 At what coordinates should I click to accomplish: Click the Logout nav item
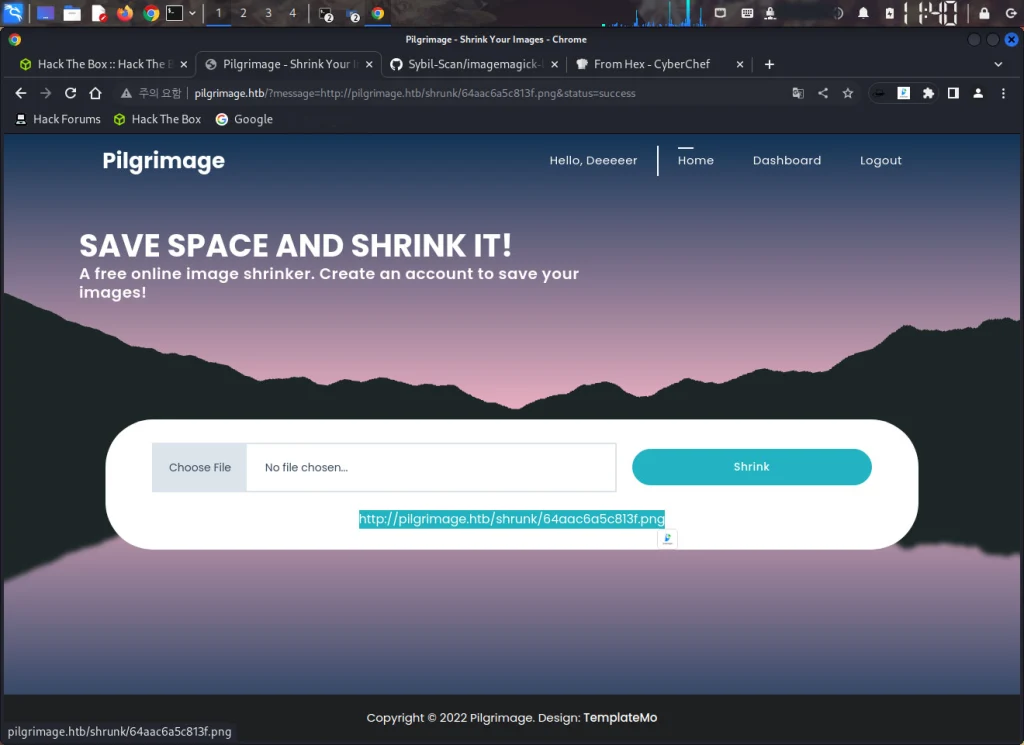click(880, 161)
